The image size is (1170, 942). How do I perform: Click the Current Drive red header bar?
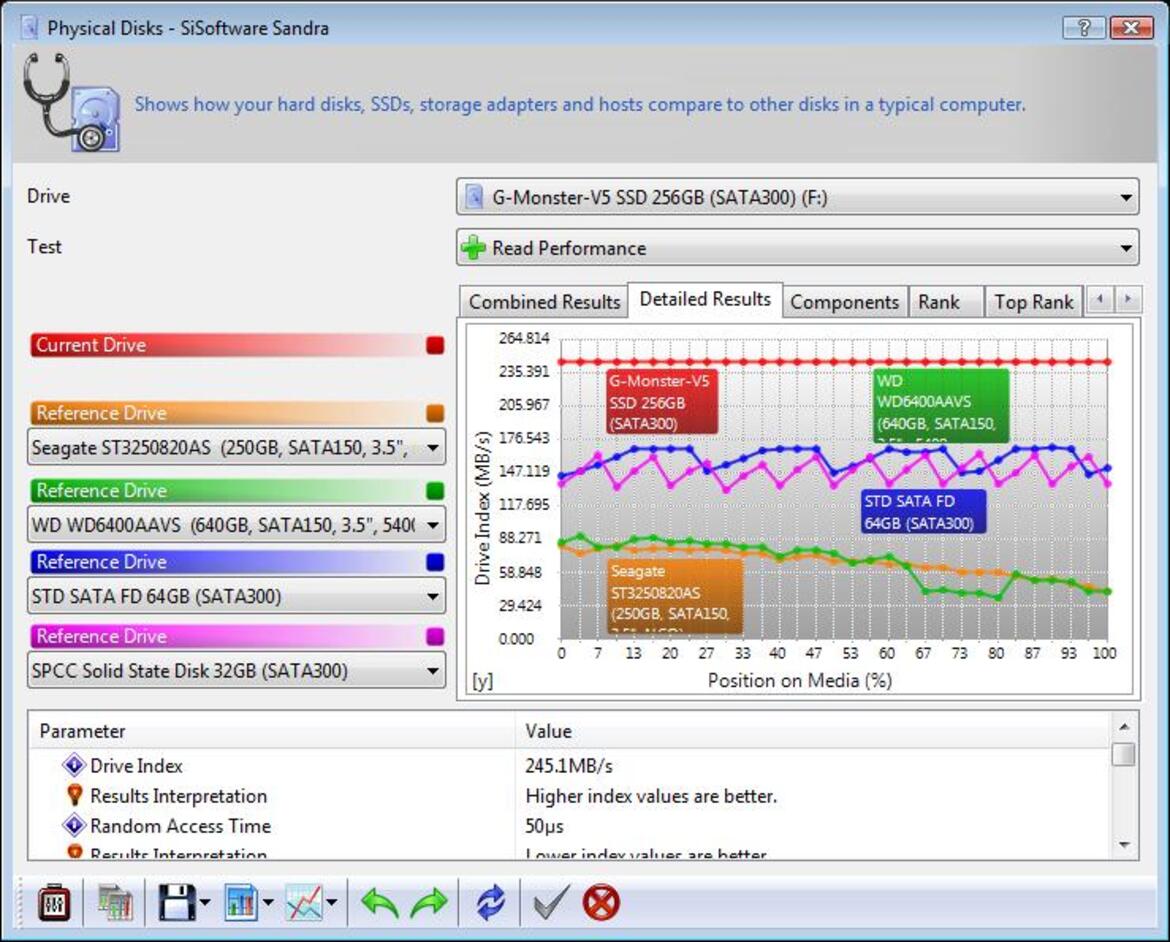[x=237, y=345]
